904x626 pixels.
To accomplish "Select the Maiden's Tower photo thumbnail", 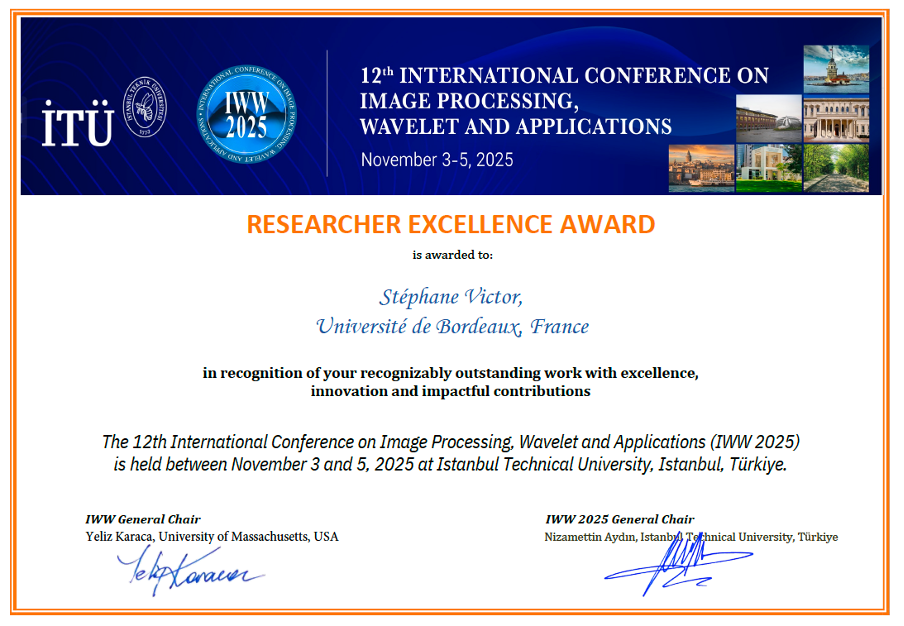I will click(835, 69).
